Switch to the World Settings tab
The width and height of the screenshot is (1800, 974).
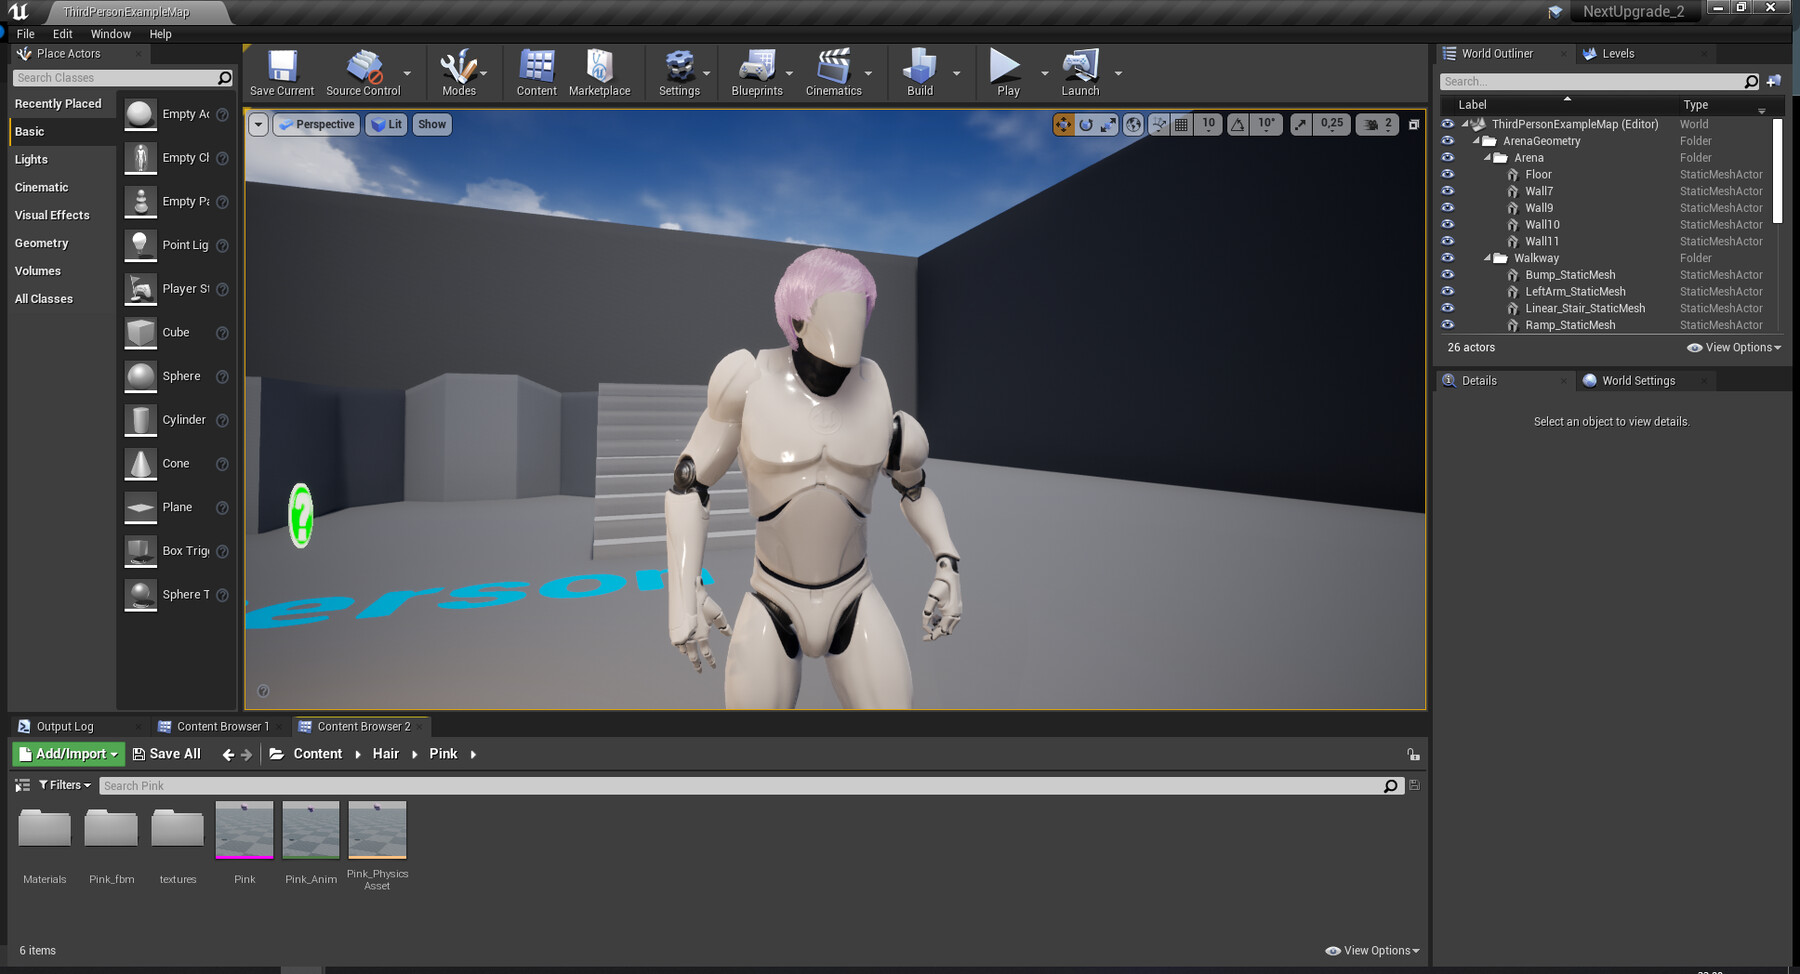[1638, 381]
